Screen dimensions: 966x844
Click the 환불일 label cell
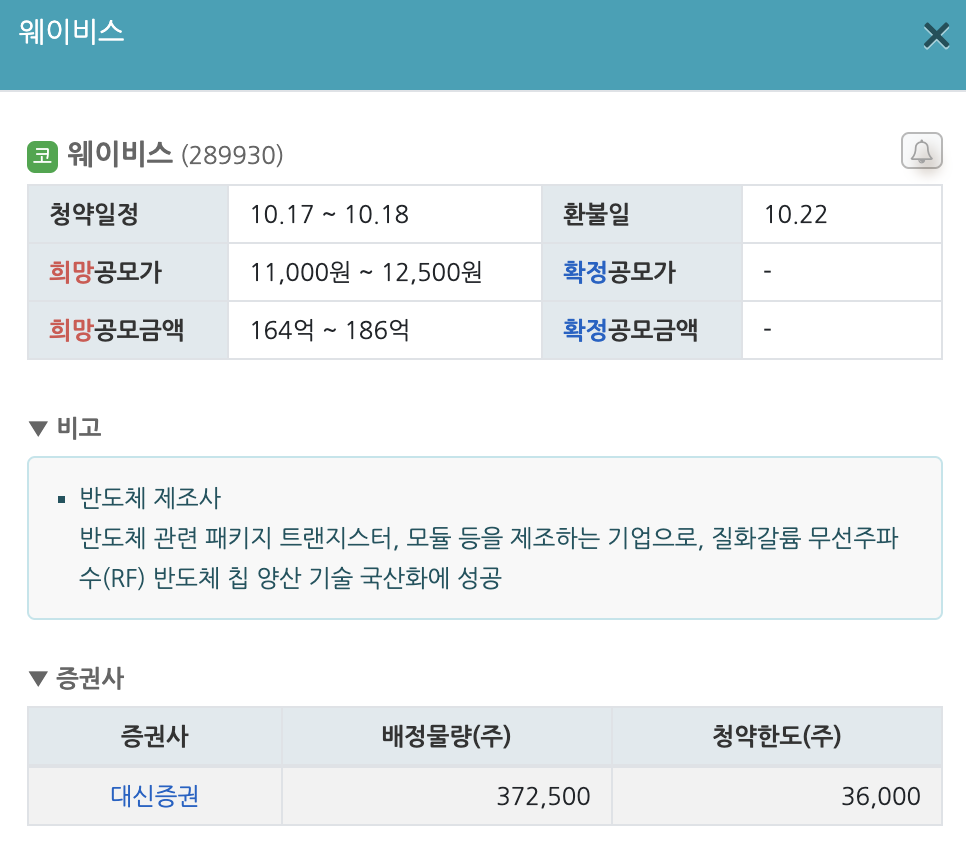(642, 214)
